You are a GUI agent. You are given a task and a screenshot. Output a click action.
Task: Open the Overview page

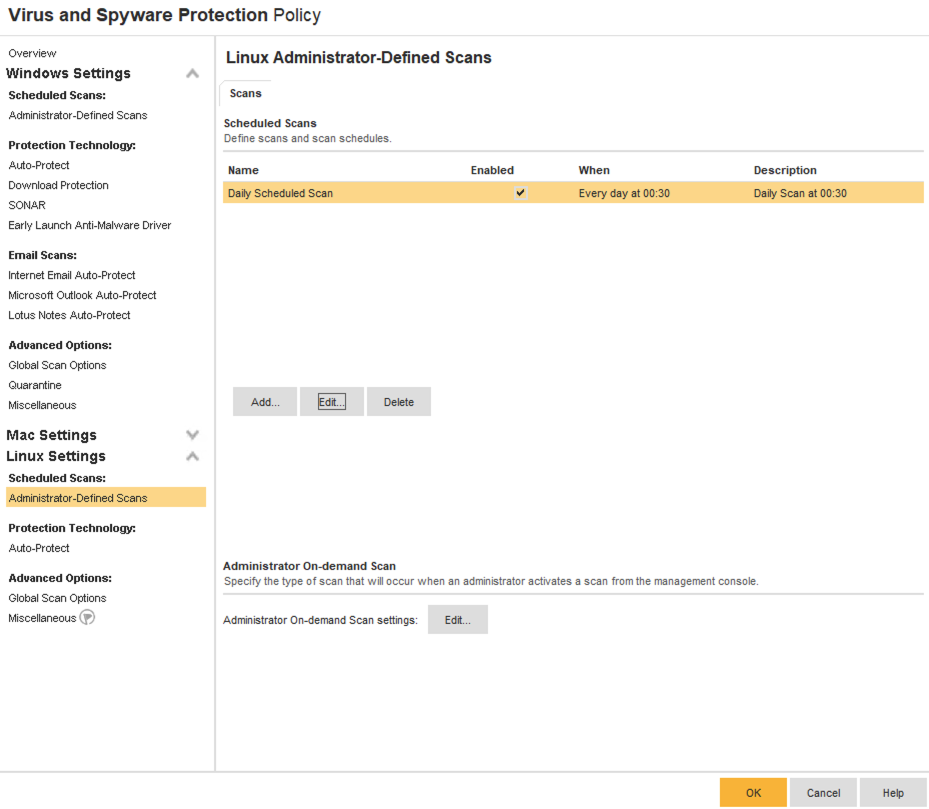click(32, 53)
